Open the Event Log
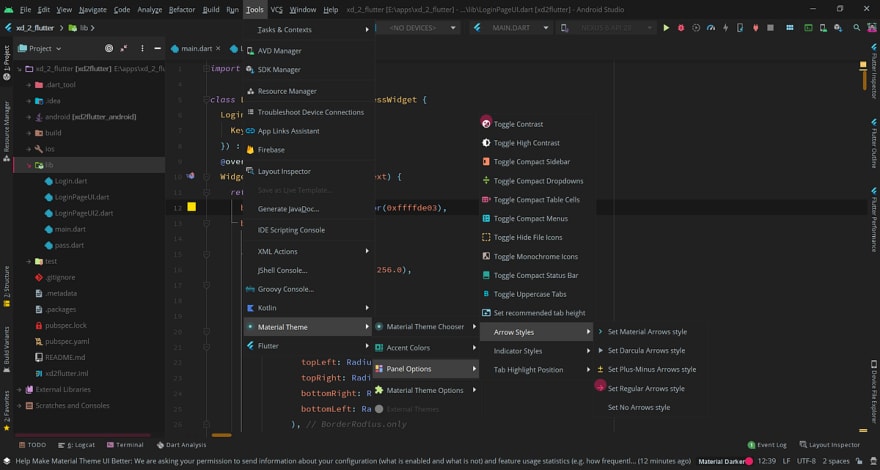This screenshot has width=880, height=470. pos(767,445)
